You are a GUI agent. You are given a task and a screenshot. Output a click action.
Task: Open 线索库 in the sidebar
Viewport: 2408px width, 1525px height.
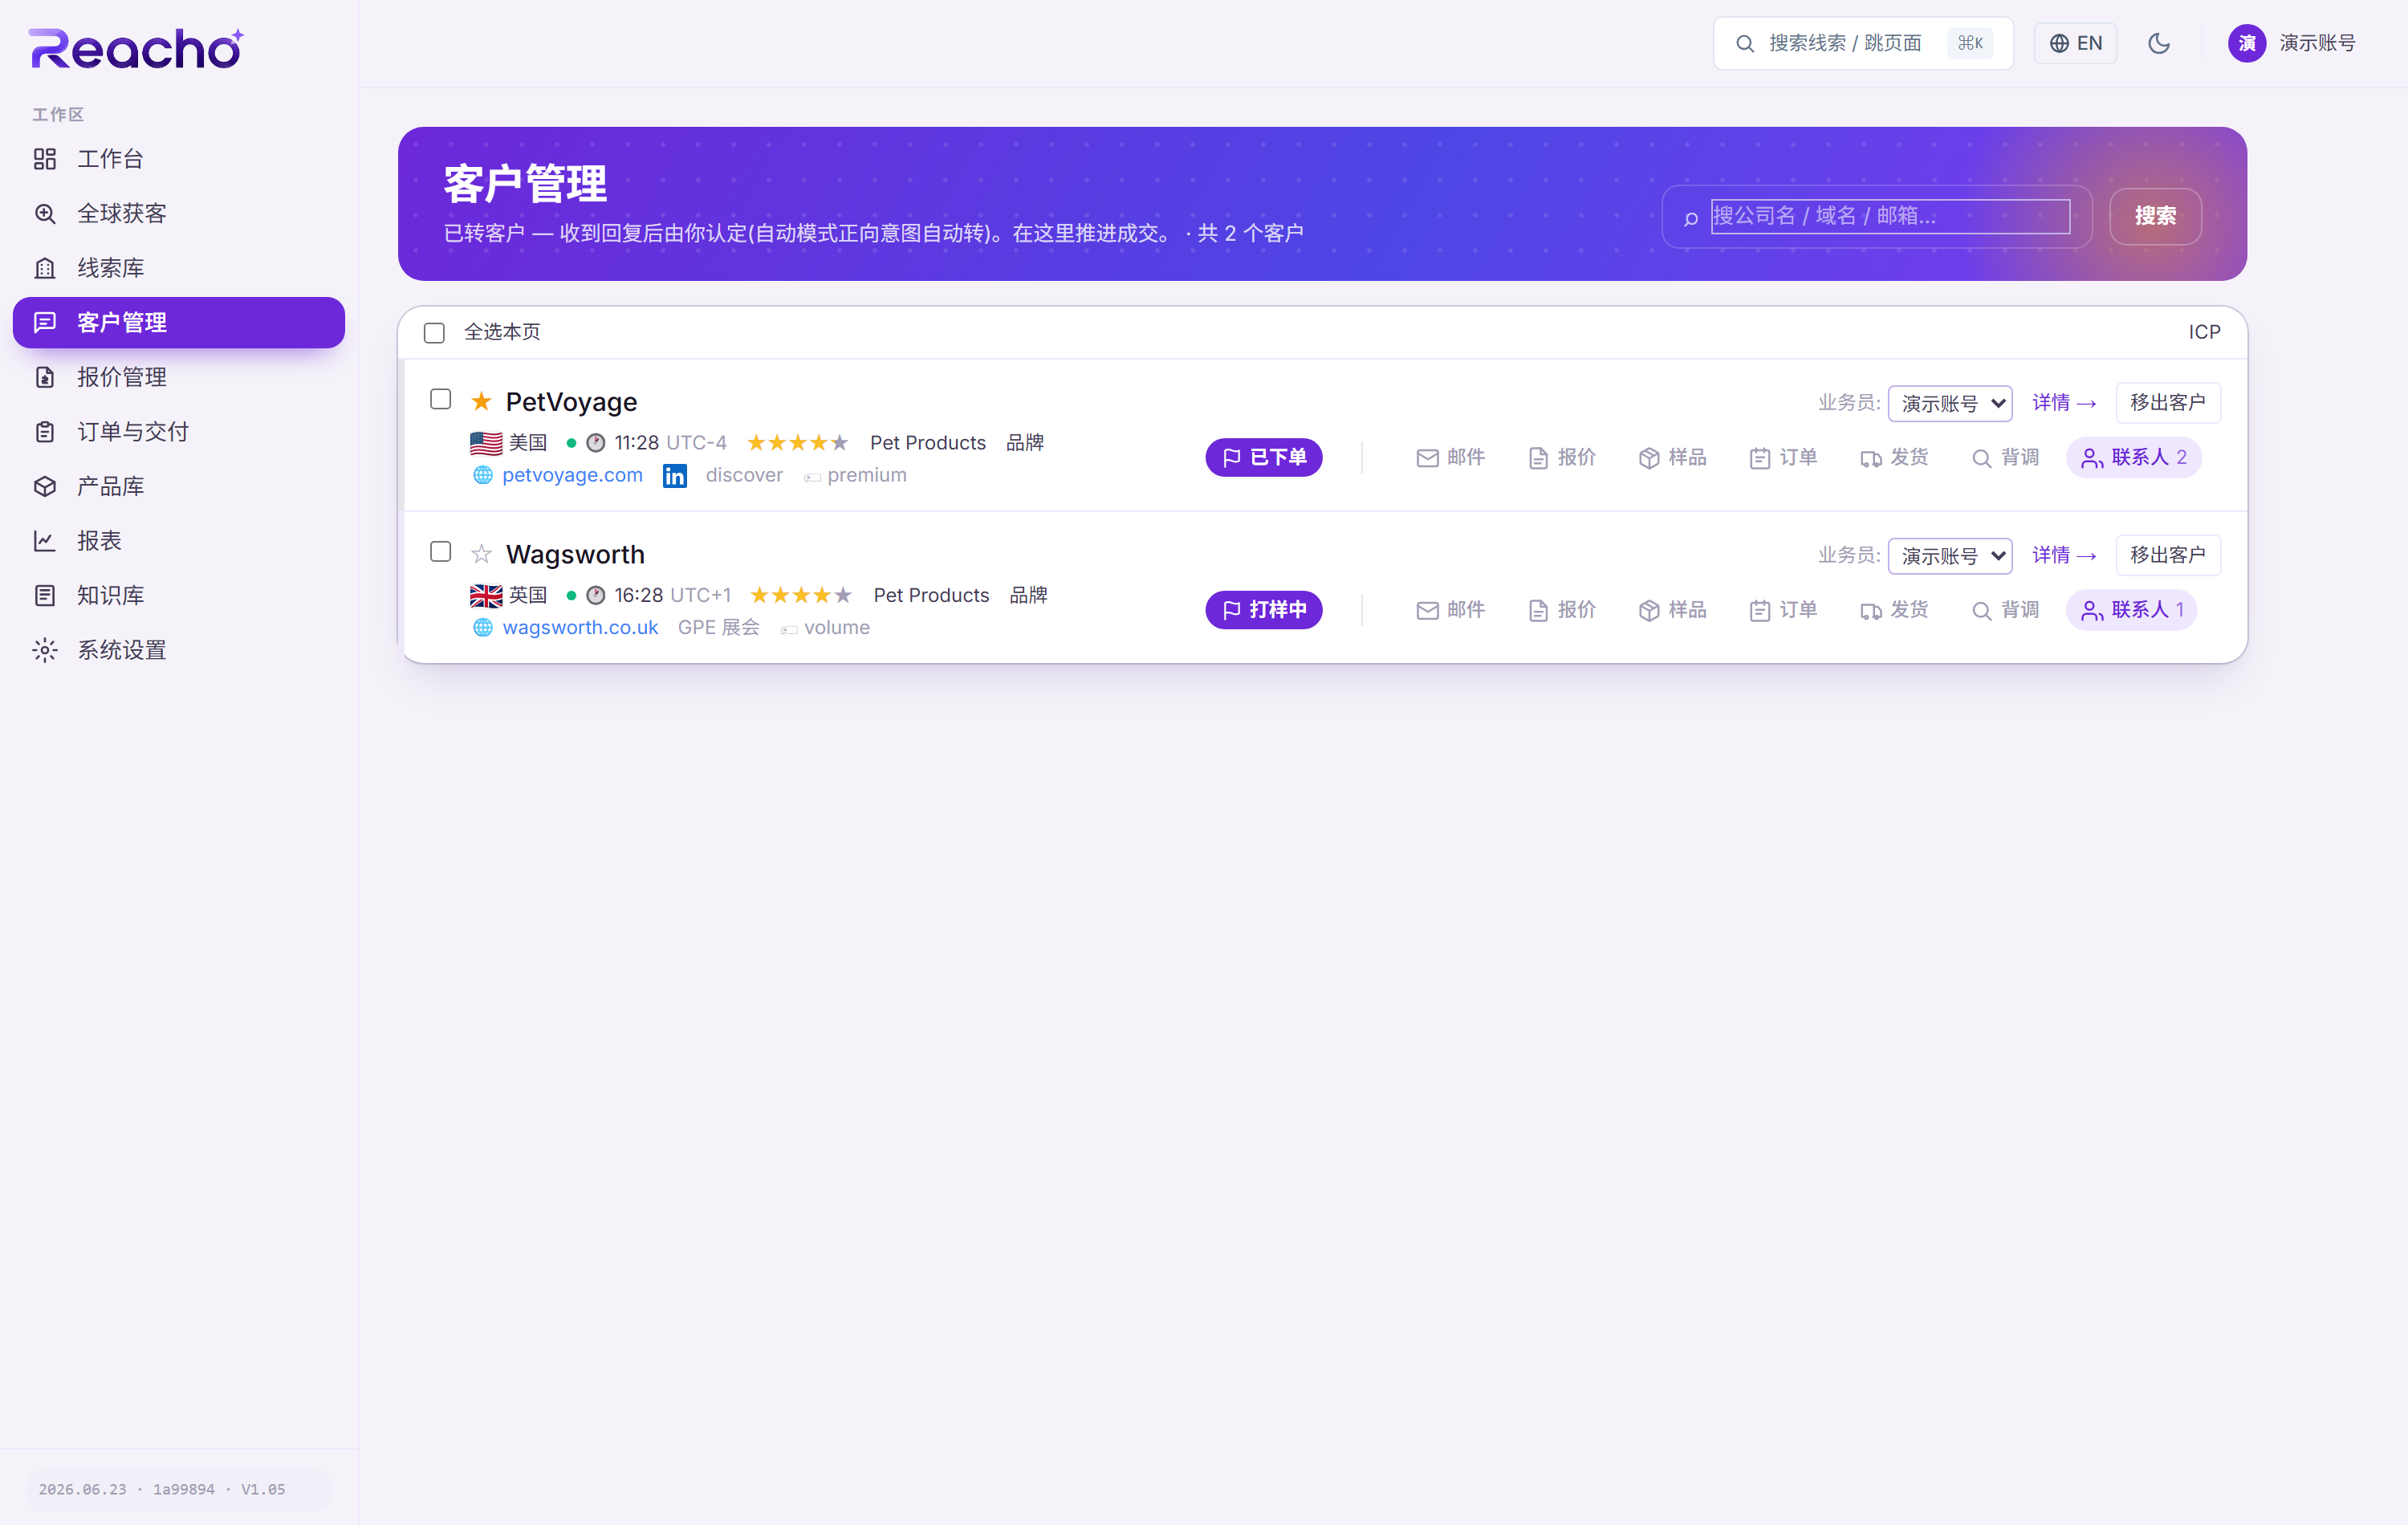pyautogui.click(x=178, y=268)
